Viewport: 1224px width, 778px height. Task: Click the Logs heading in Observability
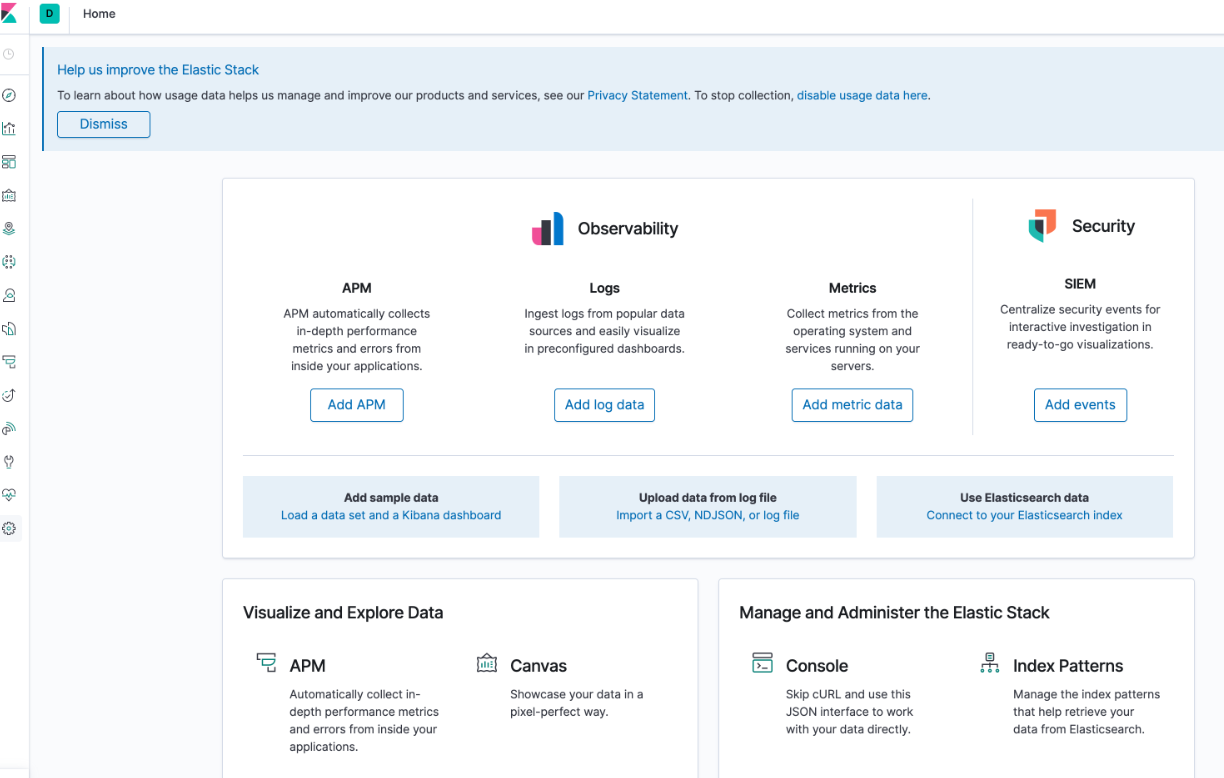(x=604, y=288)
